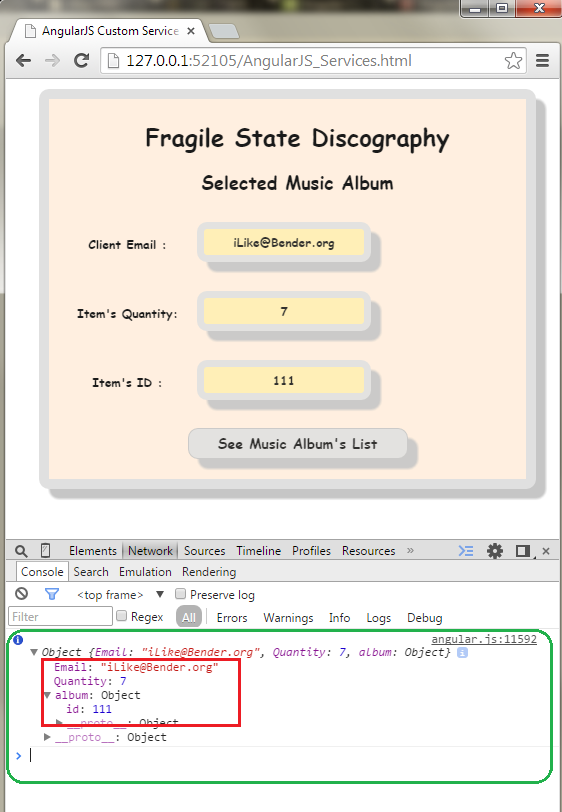This screenshot has height=812, width=562.
Task: Filter console by Info
Action: pos(339,618)
